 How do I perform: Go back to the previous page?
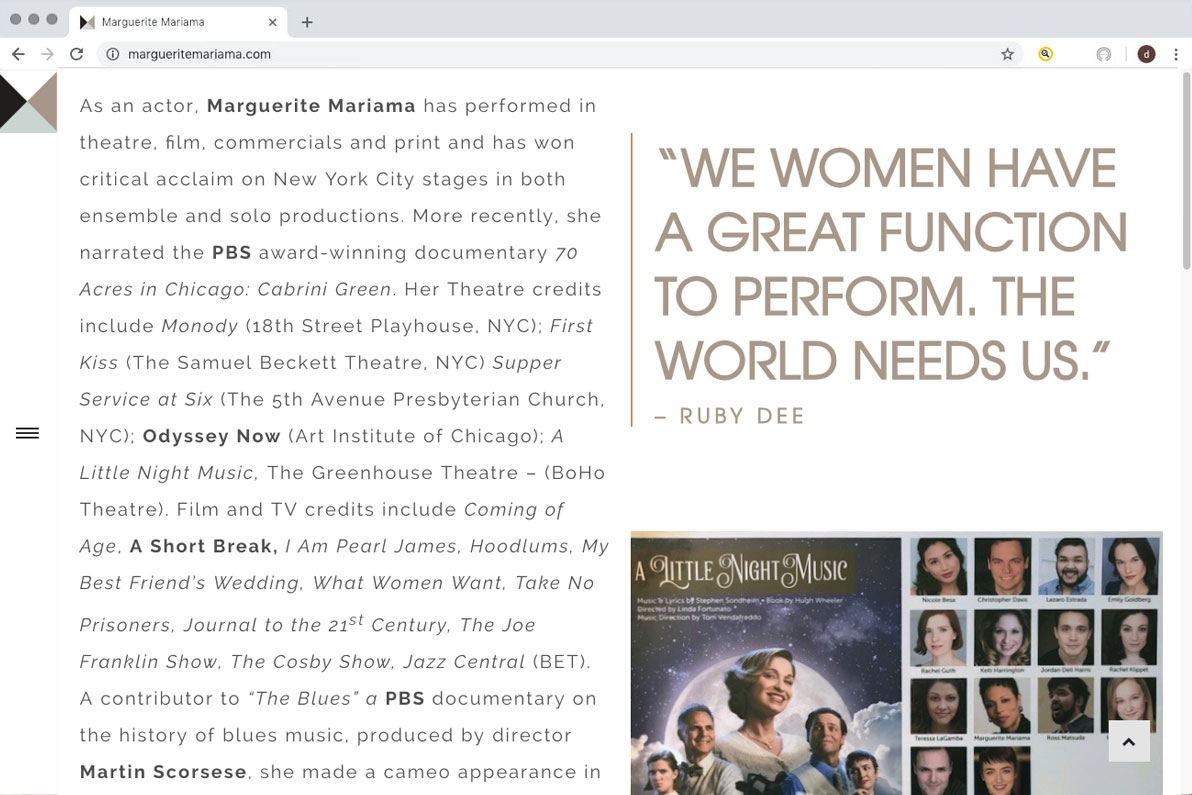[18, 54]
